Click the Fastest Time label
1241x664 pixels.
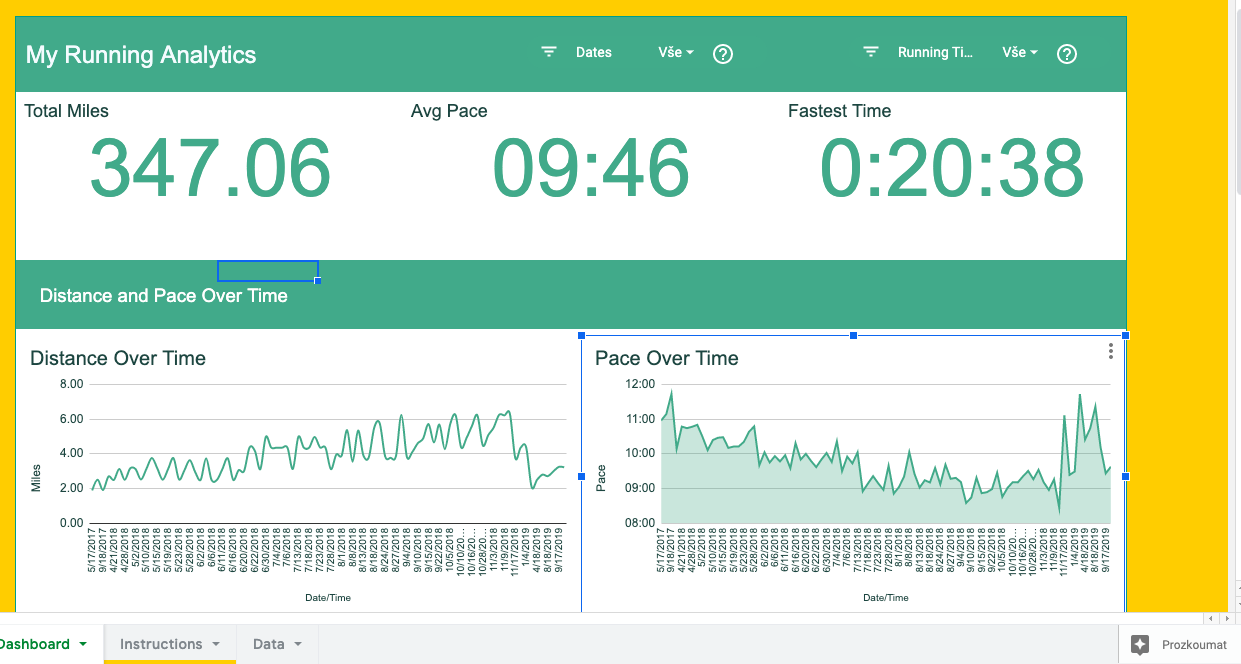(x=839, y=111)
